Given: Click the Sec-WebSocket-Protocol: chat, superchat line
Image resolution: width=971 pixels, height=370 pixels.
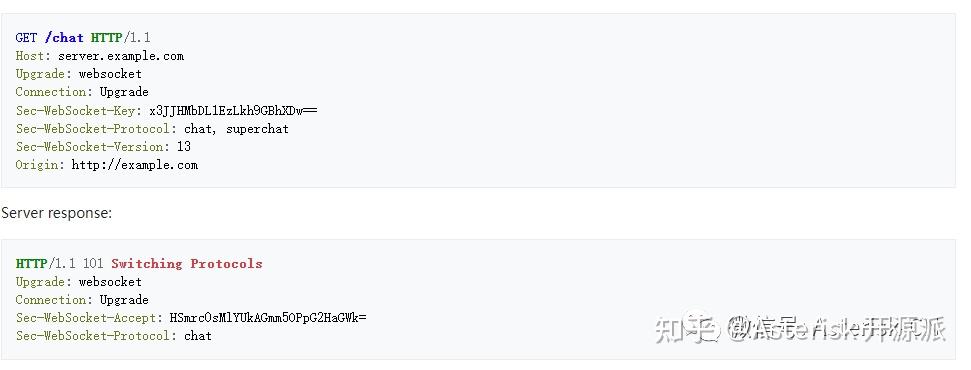Looking at the screenshot, I should (x=152, y=129).
